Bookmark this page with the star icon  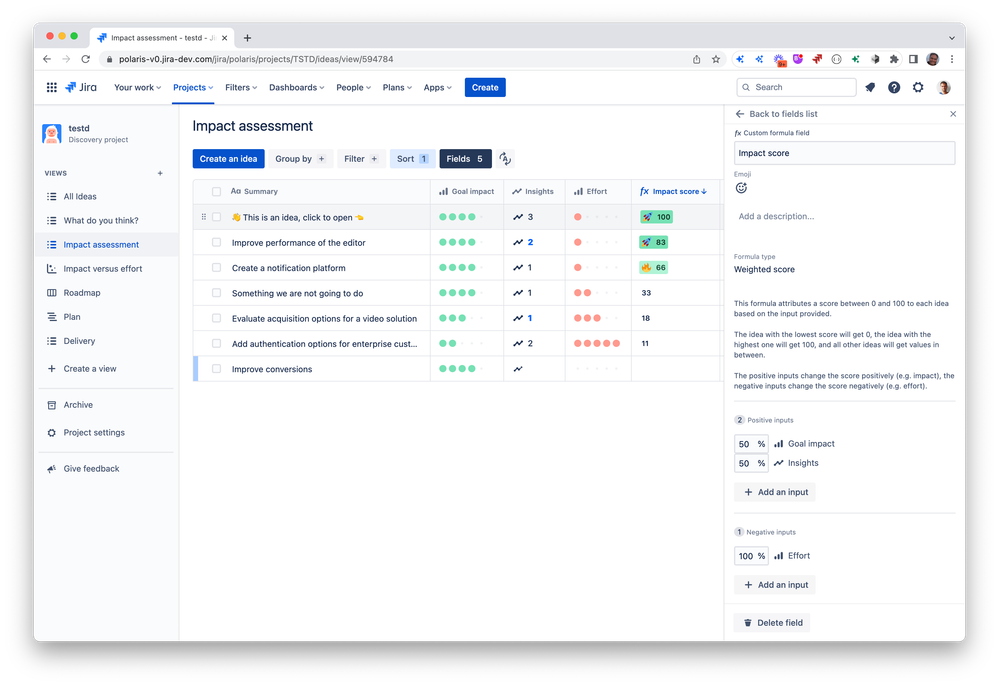[x=716, y=59]
